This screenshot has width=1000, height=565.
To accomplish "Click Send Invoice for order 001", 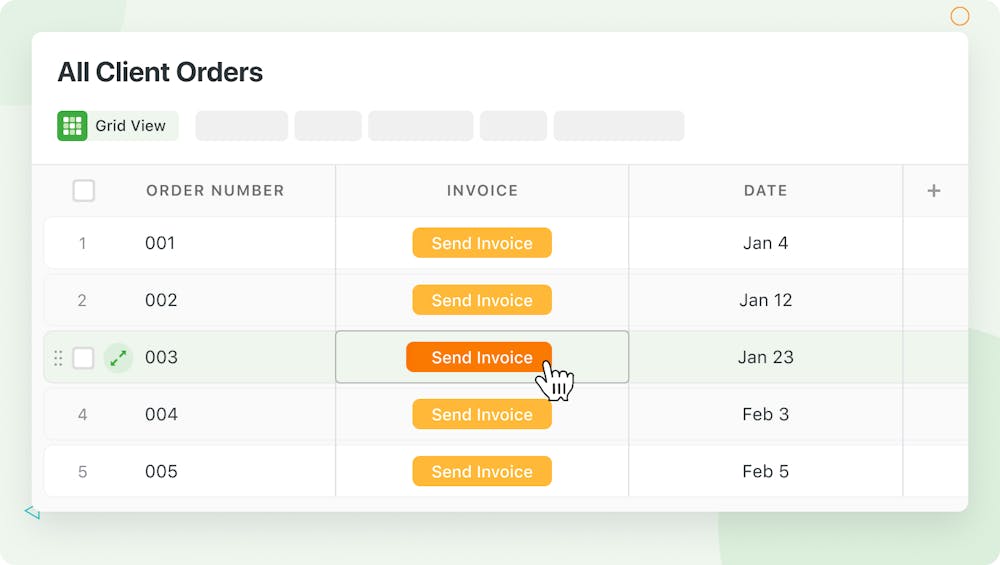I will click(x=482, y=243).
